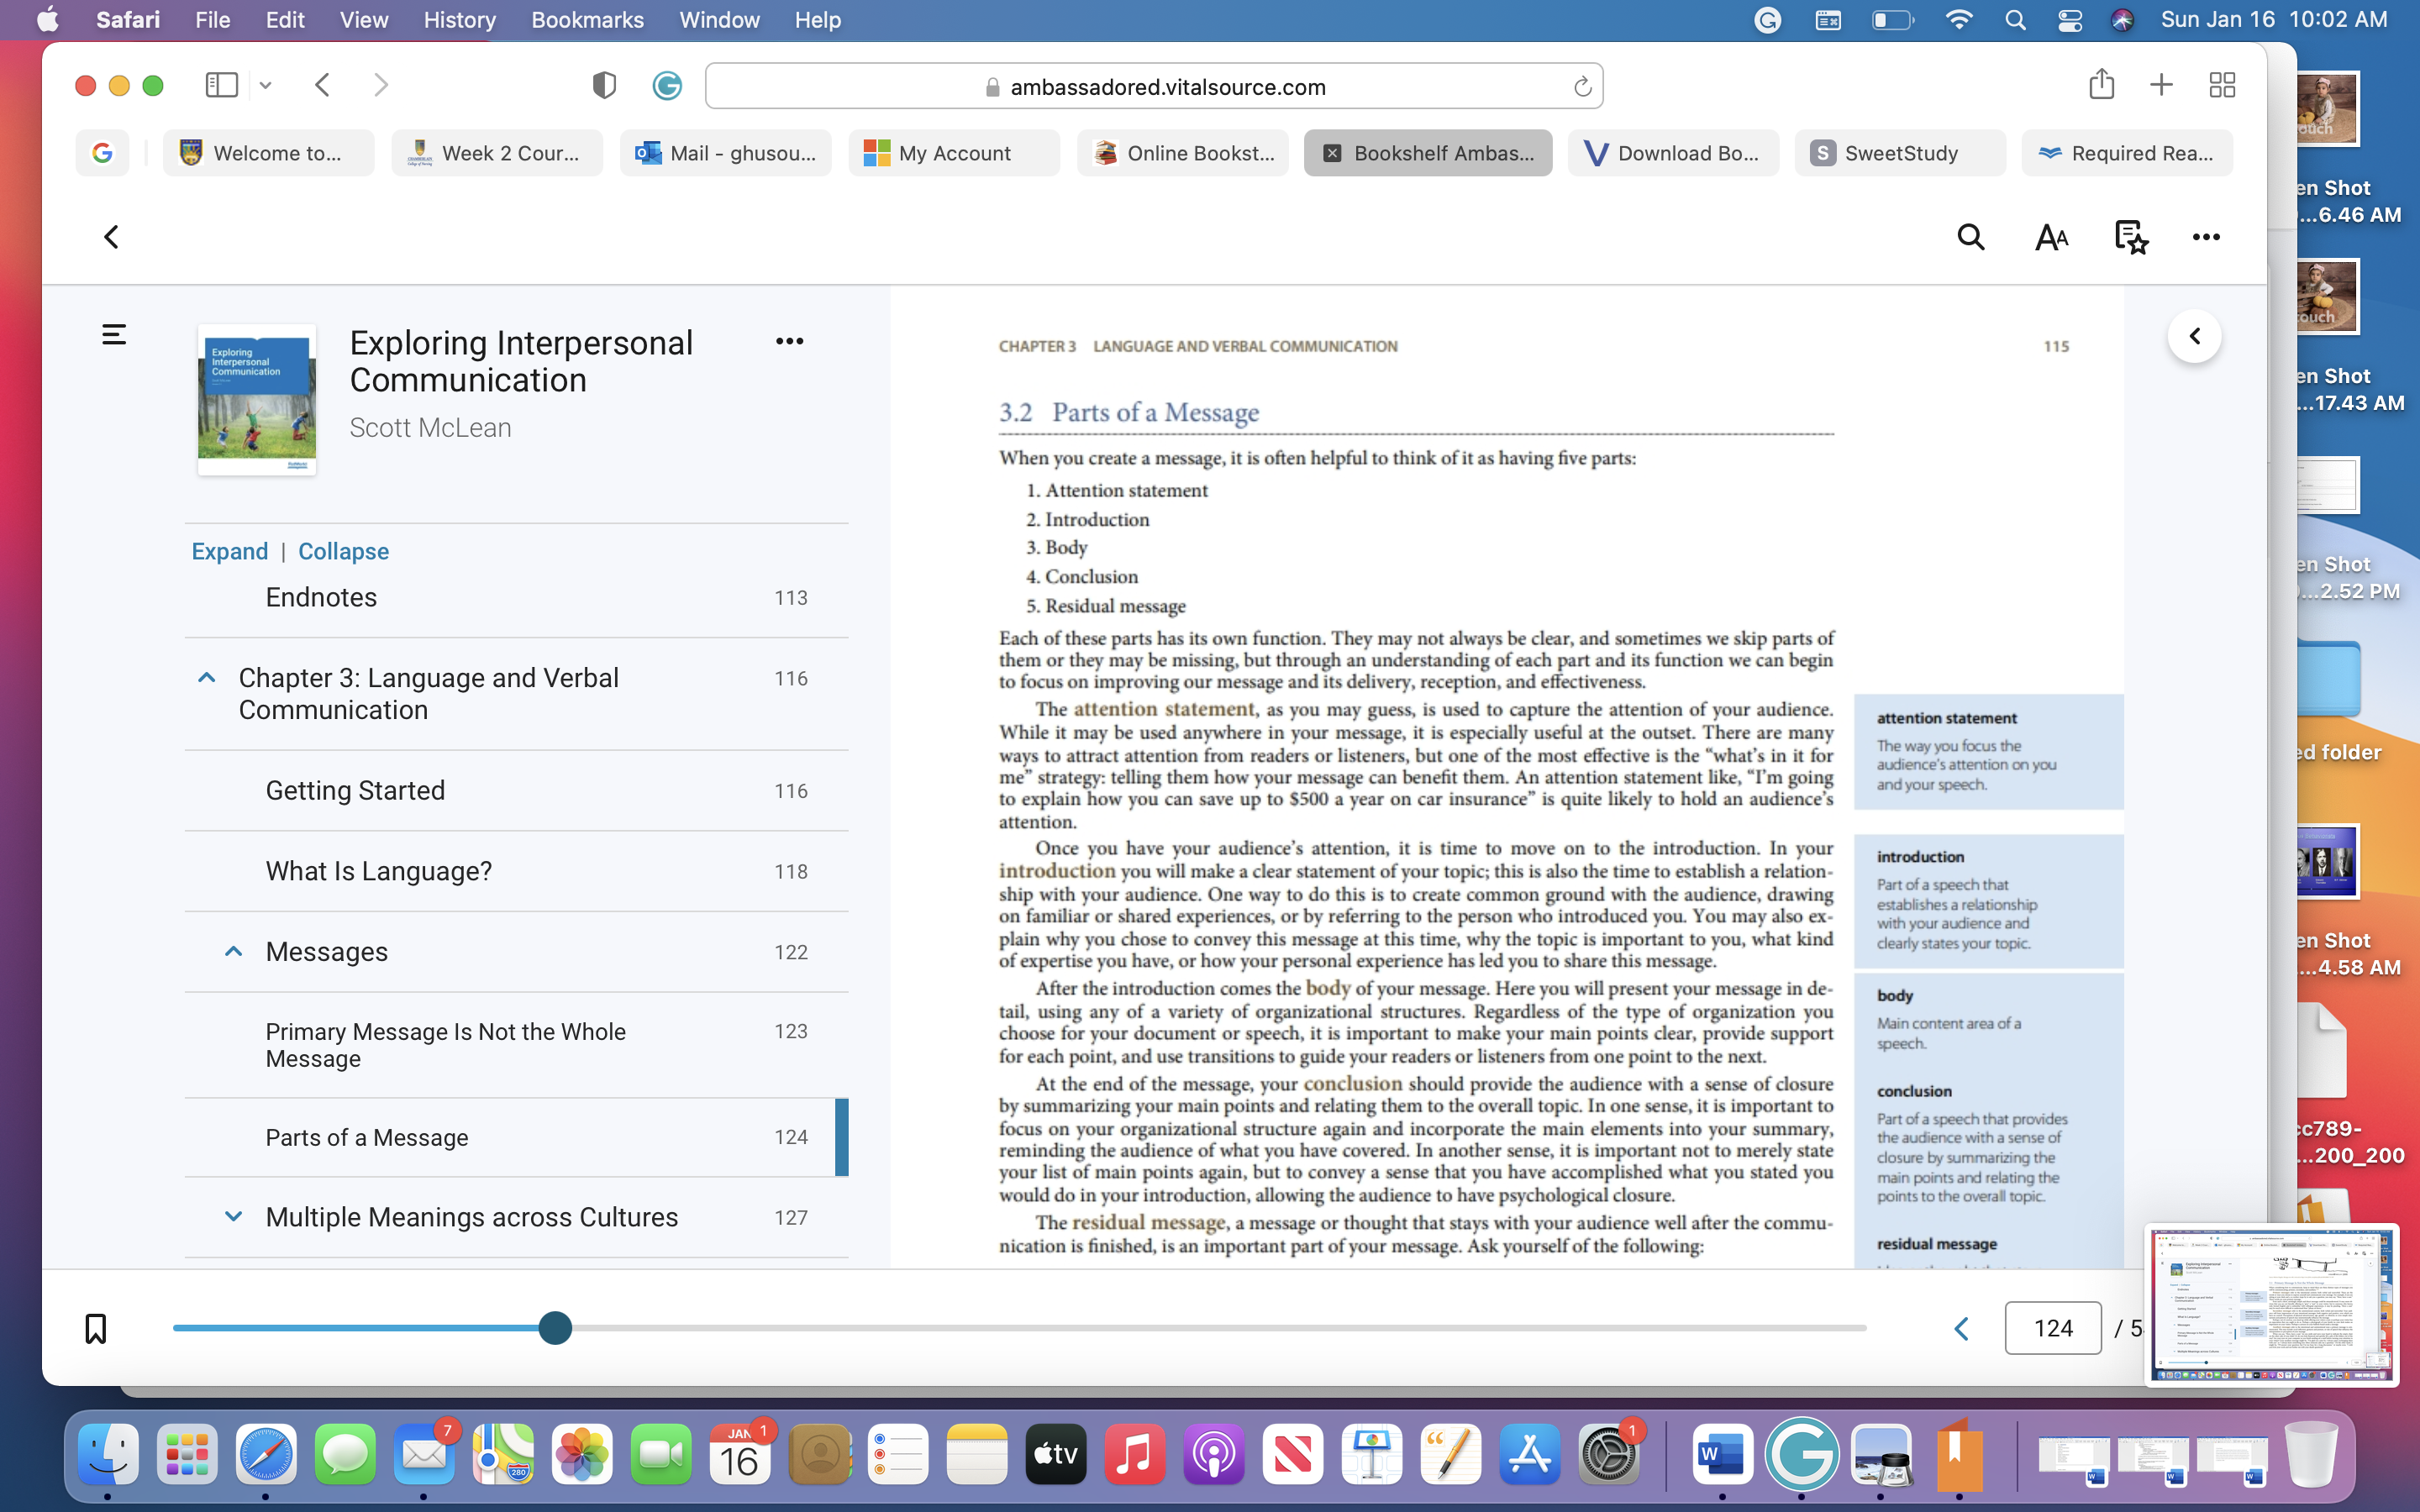Open the notebook highlights star icon
The image size is (2420, 1512).
2131,237
